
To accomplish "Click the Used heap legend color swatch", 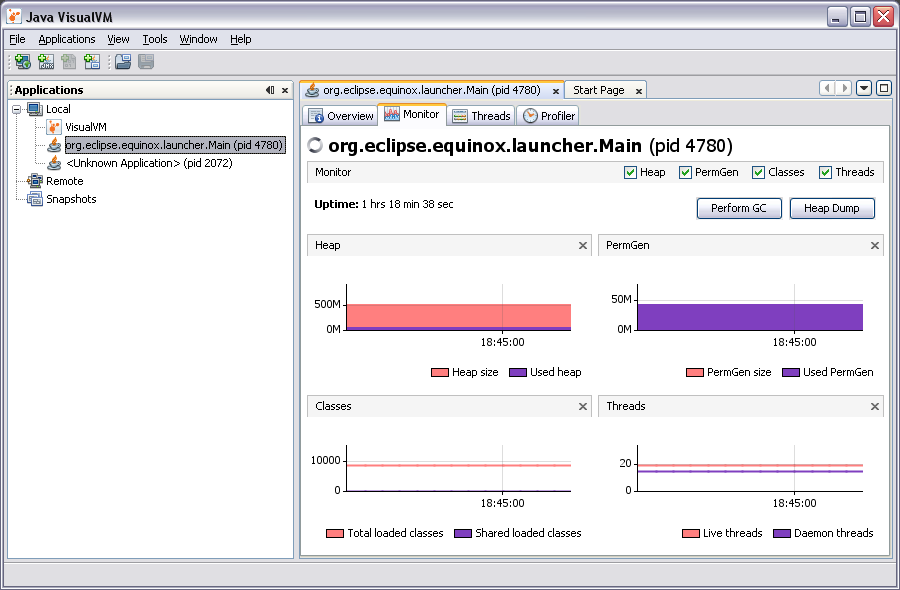I will 518,372.
